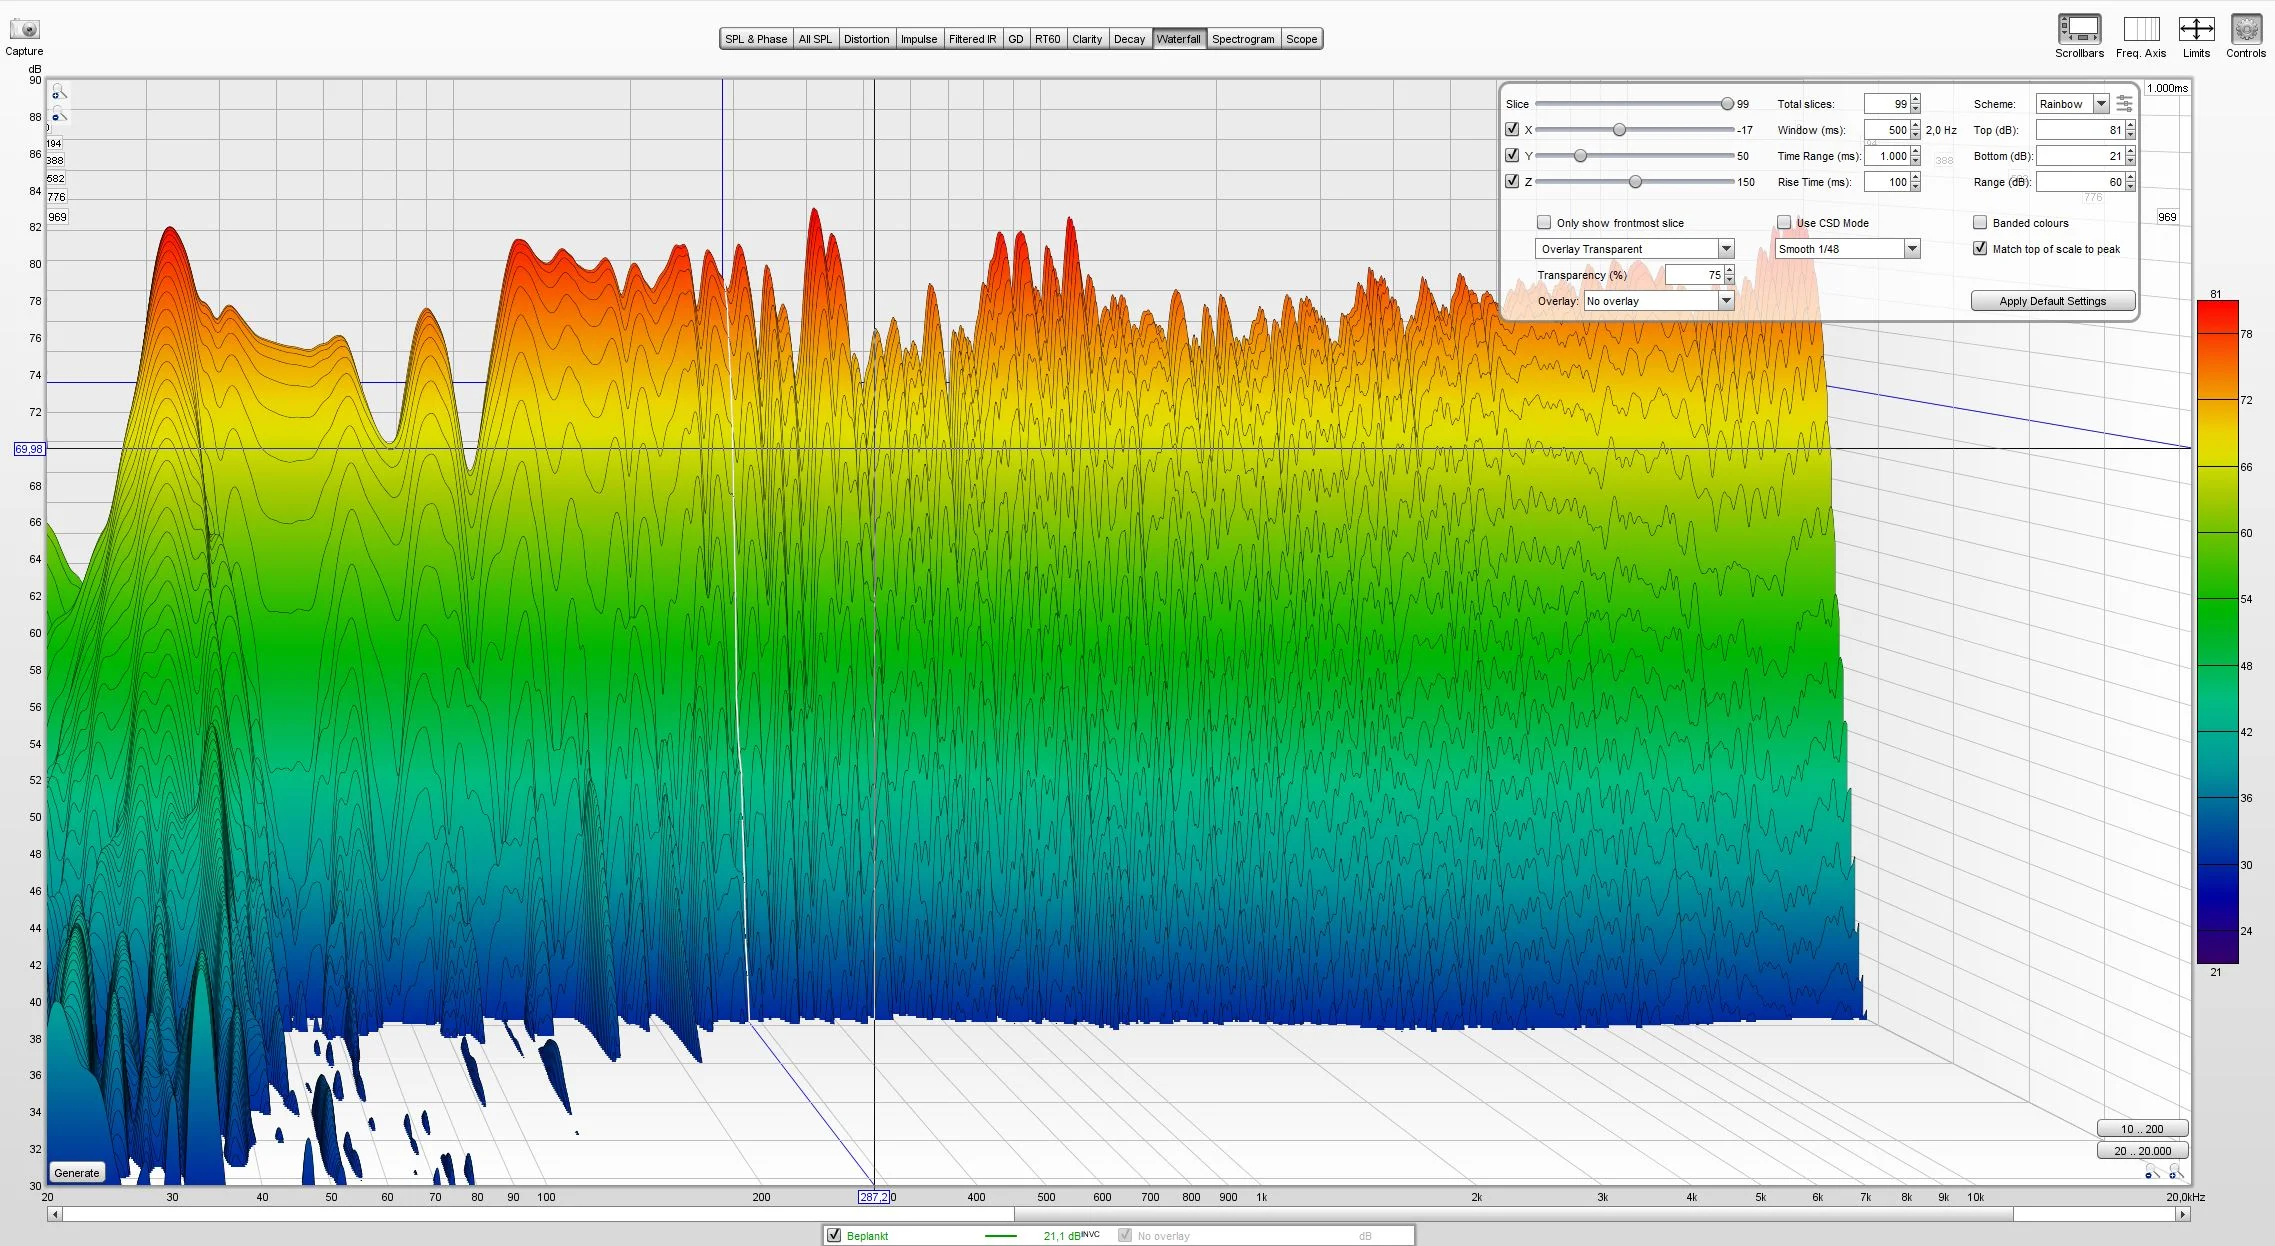
Task: Toggle the Controls gear icon
Action: click(2246, 29)
